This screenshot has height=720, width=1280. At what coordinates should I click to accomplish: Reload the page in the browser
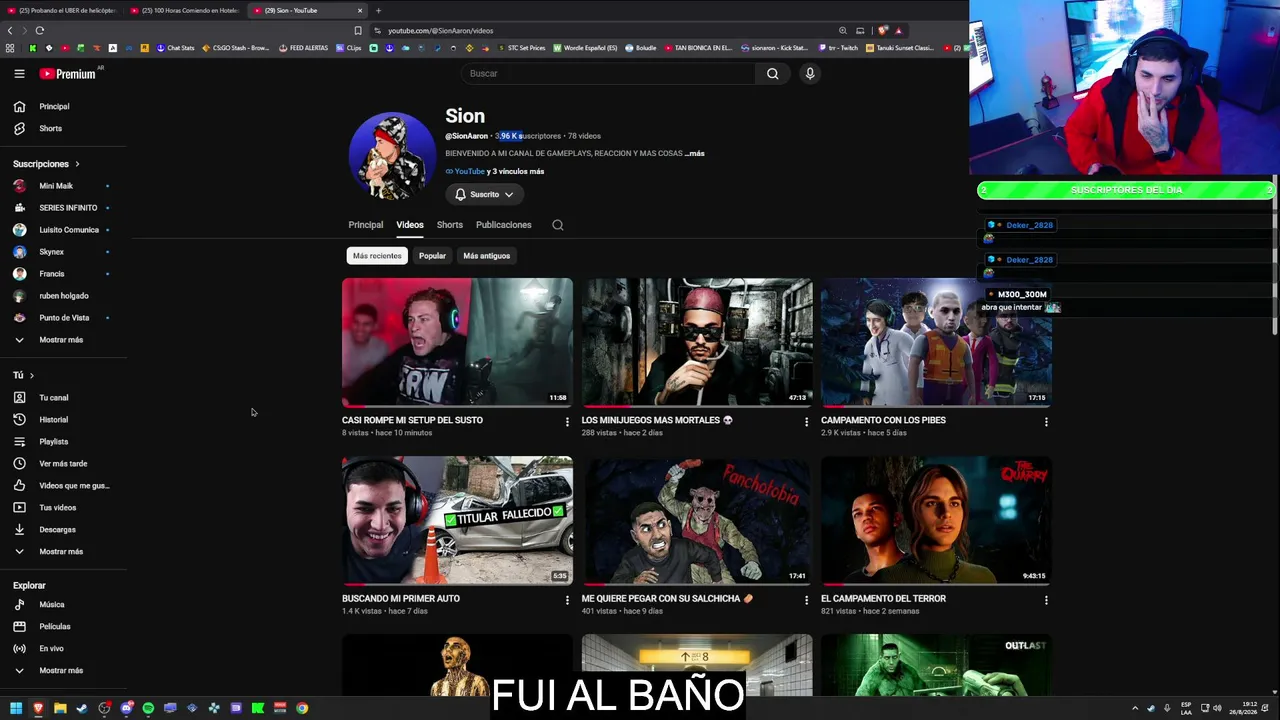(39, 30)
